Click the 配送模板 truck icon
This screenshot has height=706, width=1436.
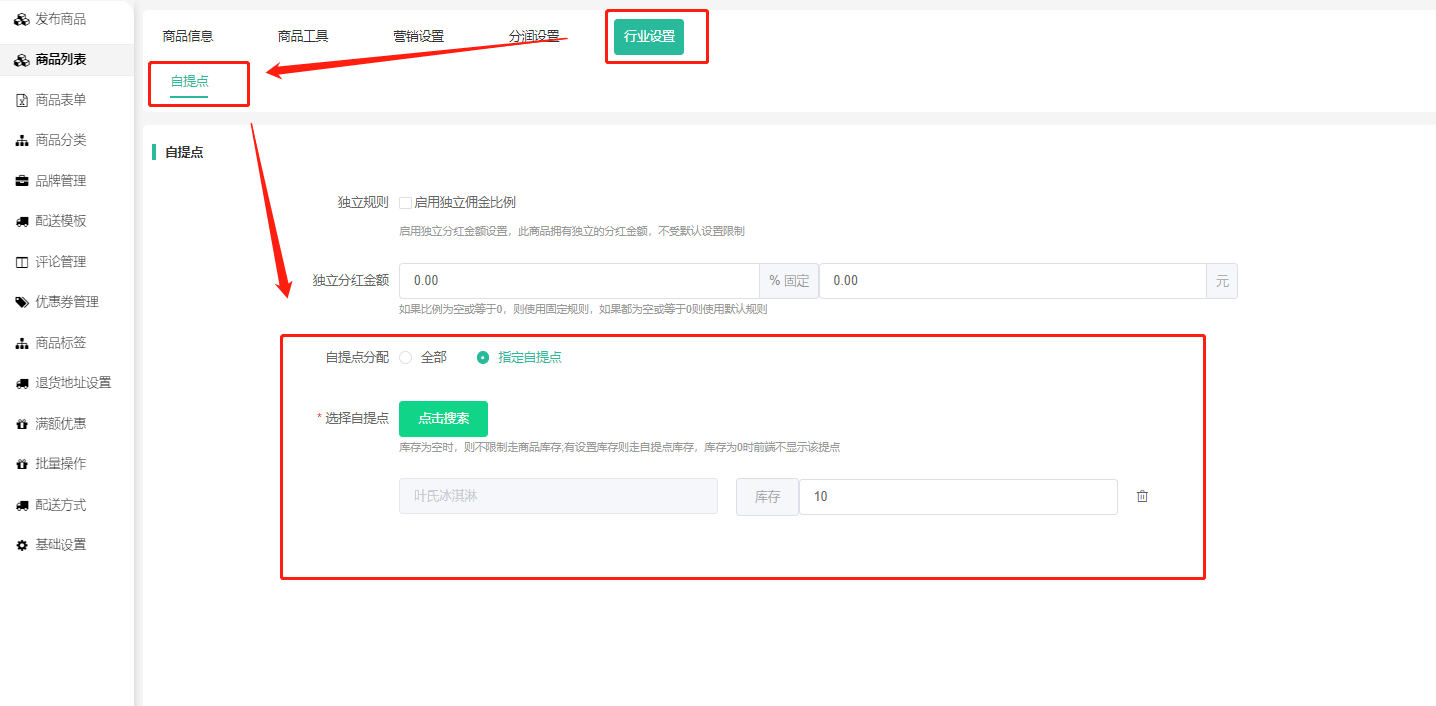click(x=21, y=222)
